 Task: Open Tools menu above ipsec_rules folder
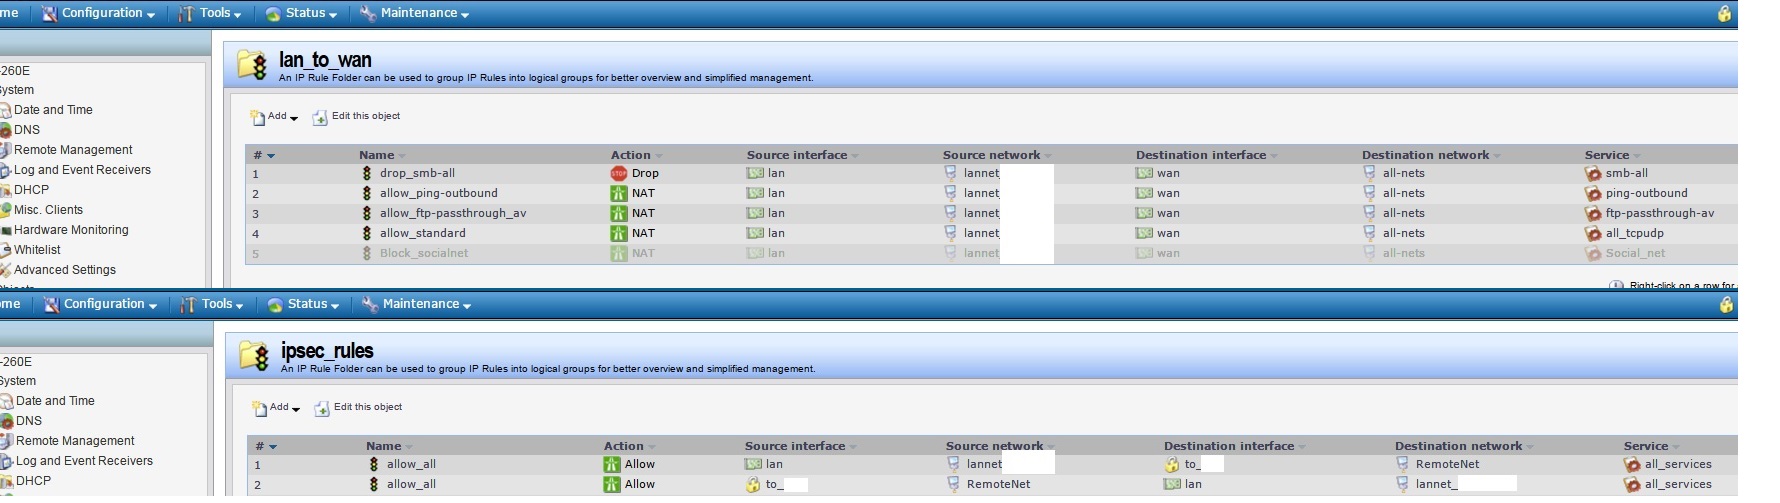click(212, 304)
